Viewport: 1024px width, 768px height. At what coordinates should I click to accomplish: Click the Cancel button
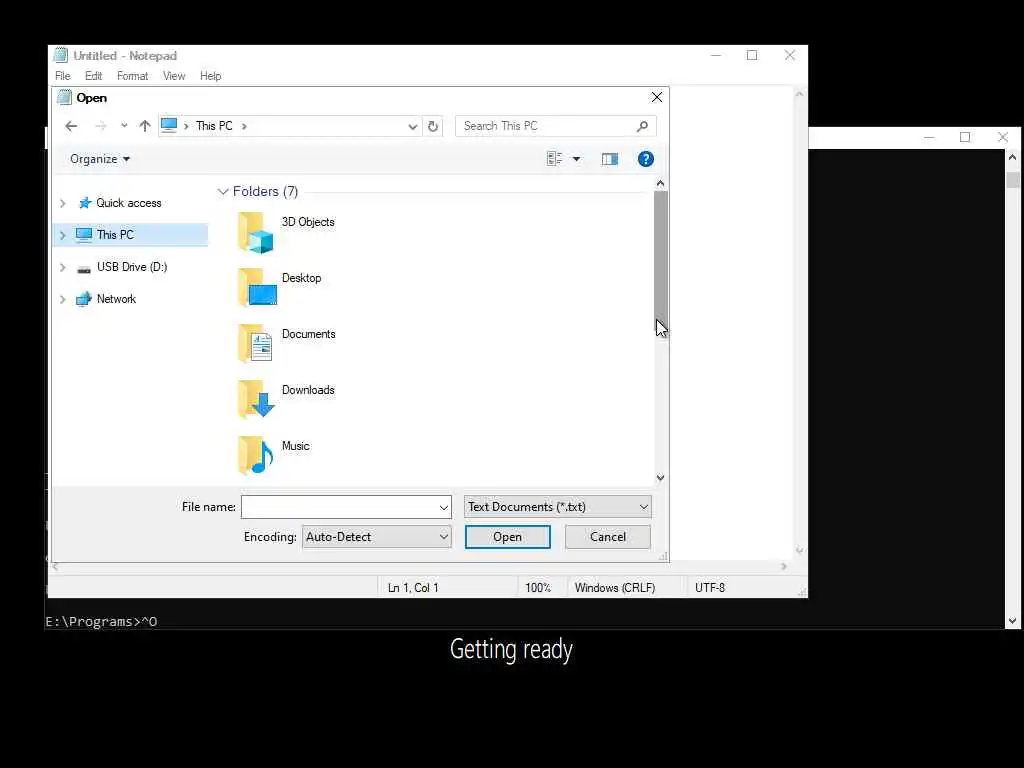pos(607,537)
